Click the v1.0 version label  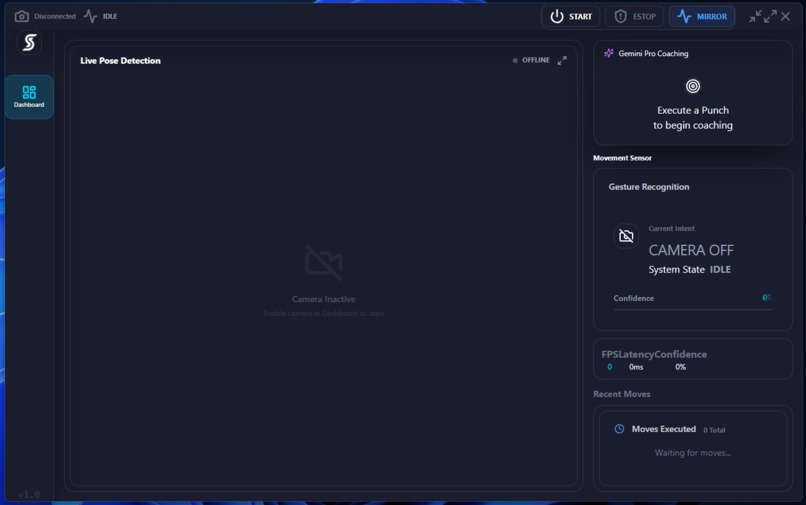click(29, 495)
